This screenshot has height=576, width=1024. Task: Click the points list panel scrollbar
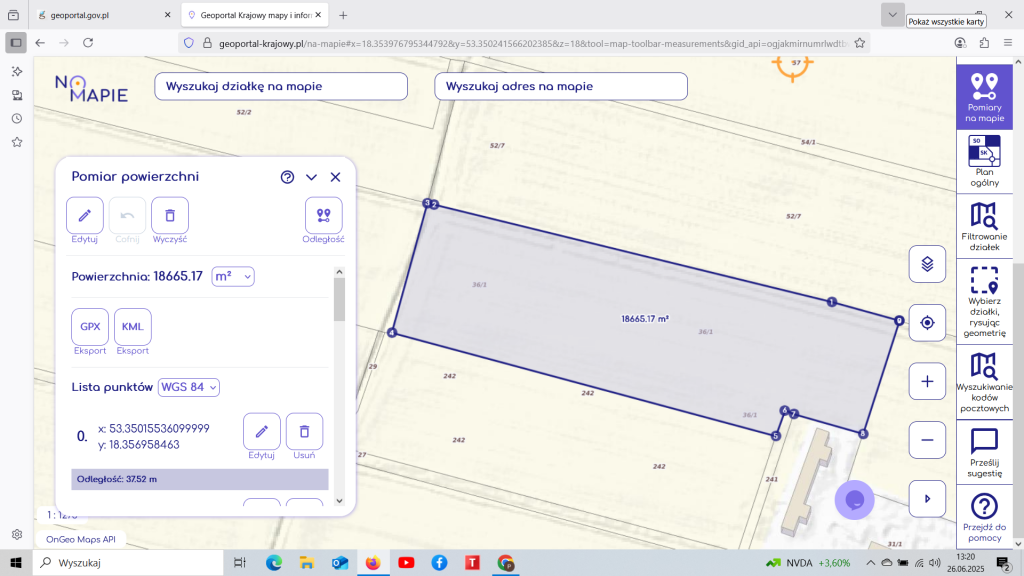339,300
